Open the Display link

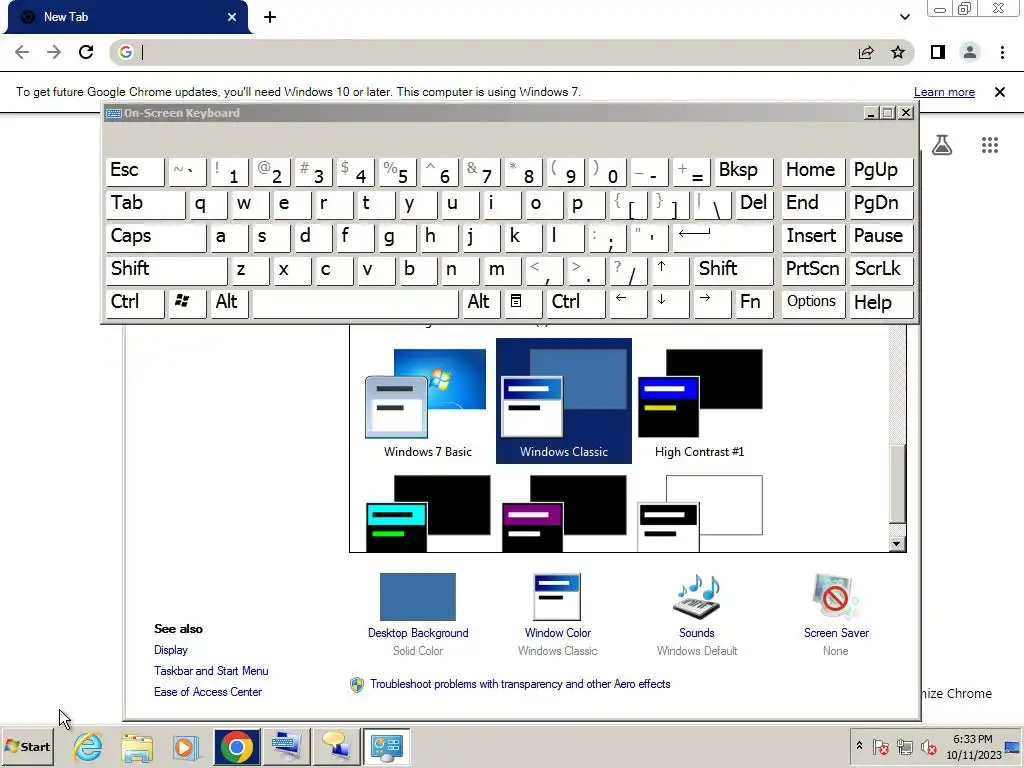point(170,650)
